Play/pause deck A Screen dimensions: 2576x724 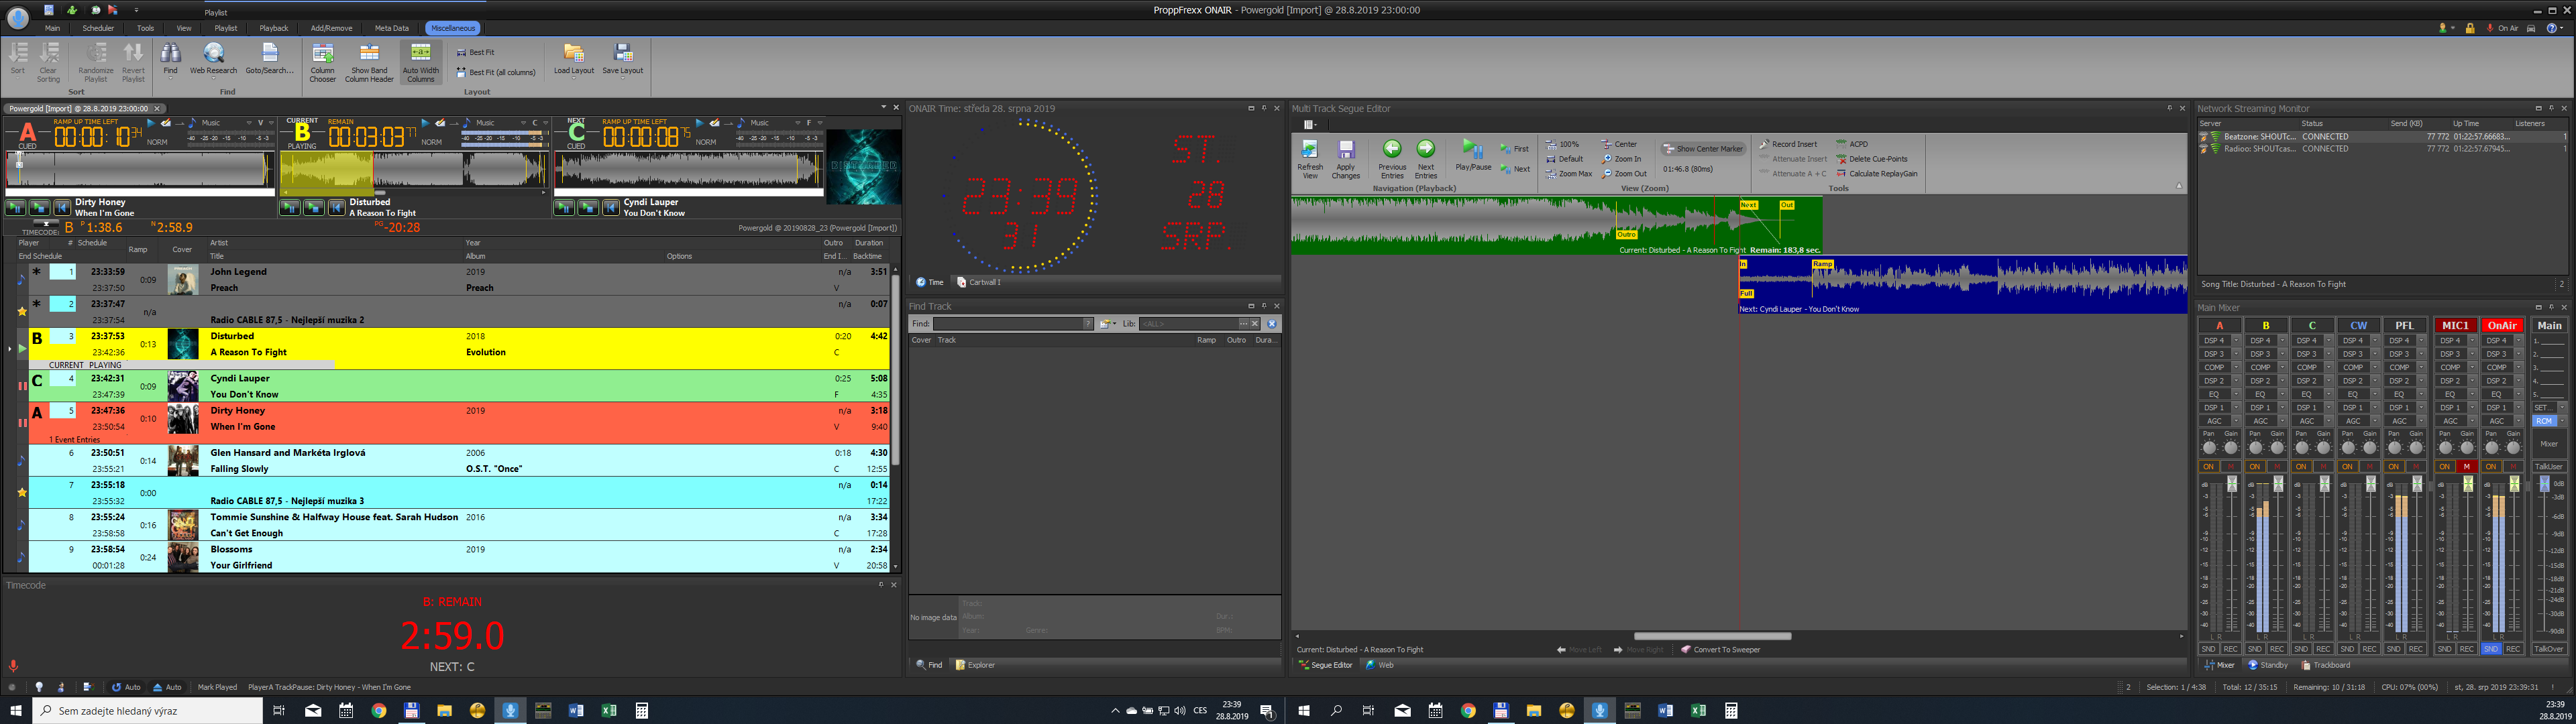[x=16, y=207]
